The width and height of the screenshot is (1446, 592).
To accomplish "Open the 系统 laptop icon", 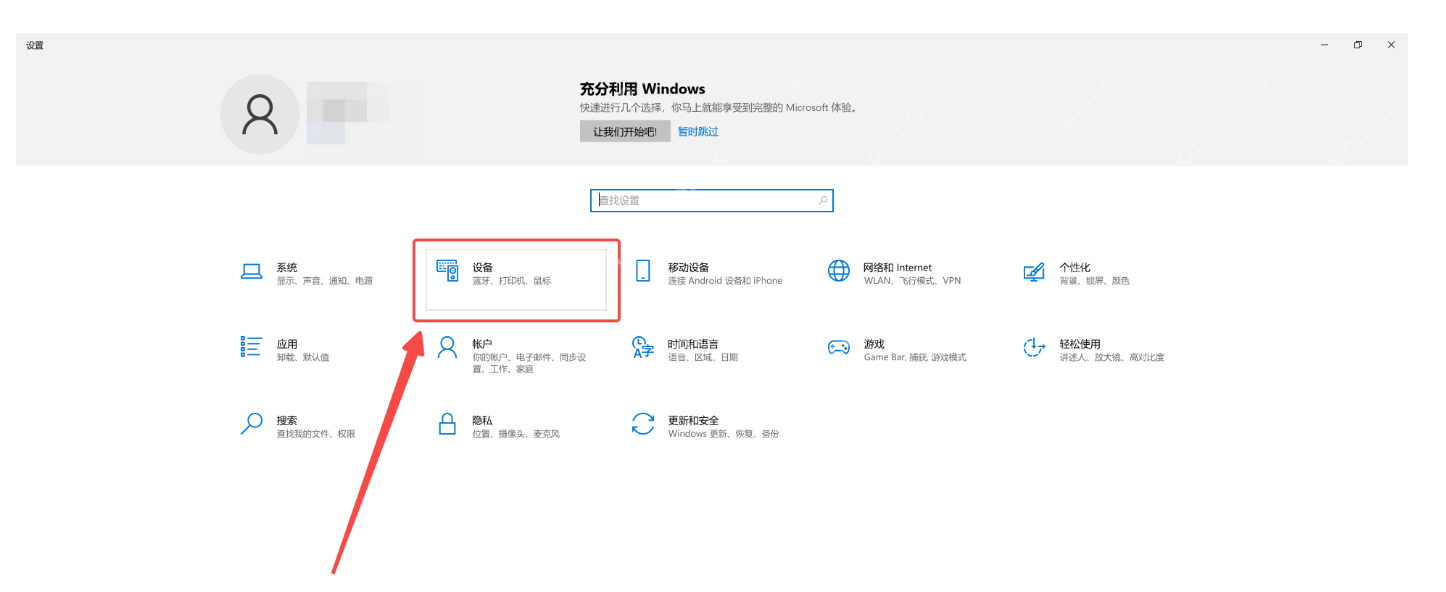I will pos(252,272).
